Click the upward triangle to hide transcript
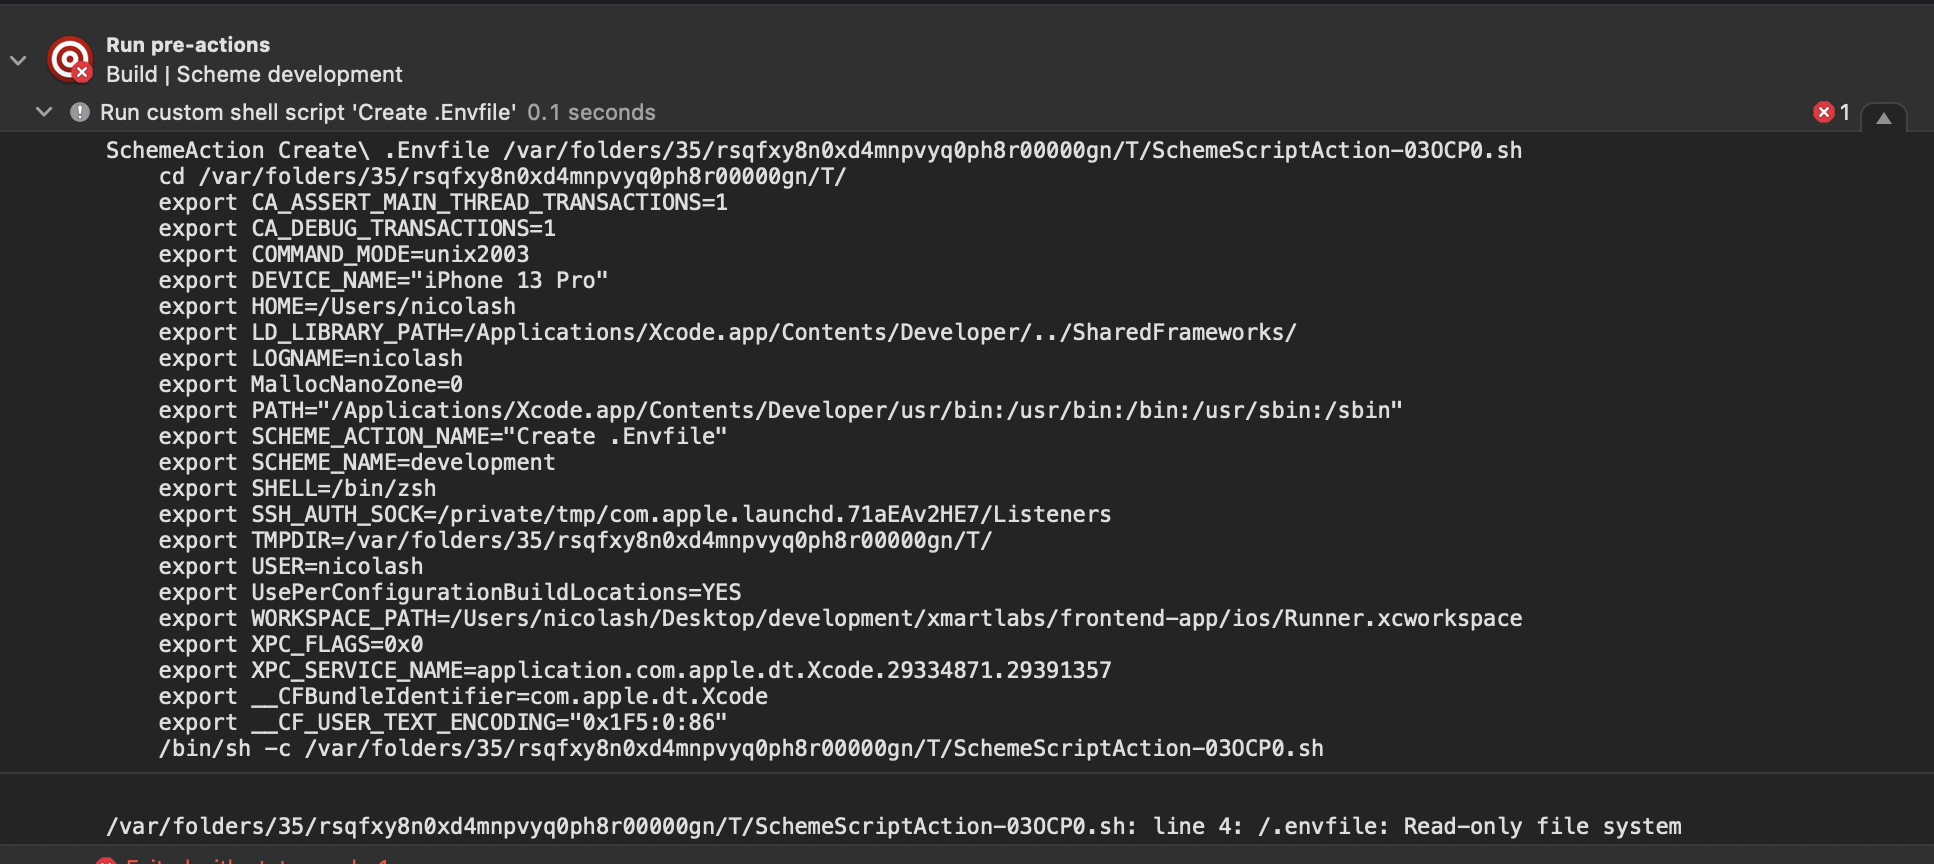The image size is (1934, 864). point(1883,119)
